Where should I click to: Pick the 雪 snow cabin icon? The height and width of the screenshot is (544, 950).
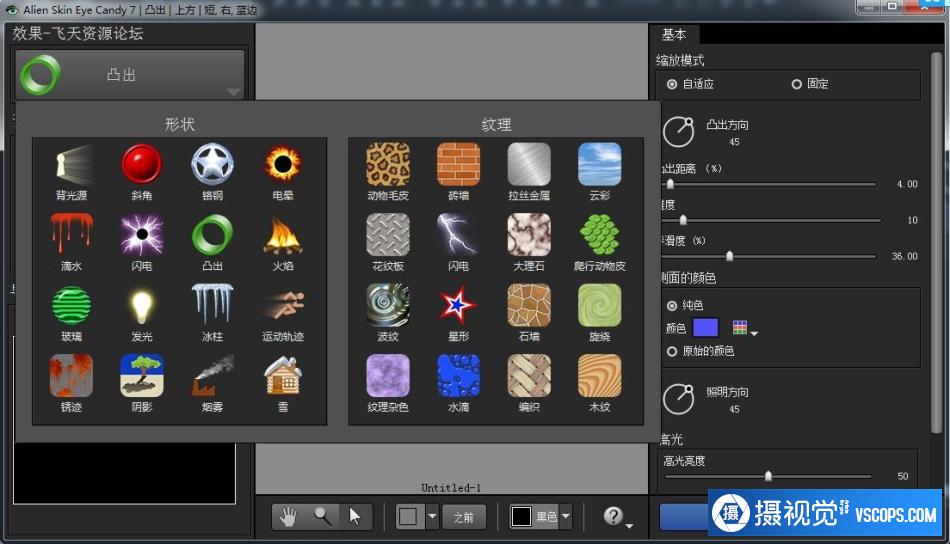click(x=282, y=376)
